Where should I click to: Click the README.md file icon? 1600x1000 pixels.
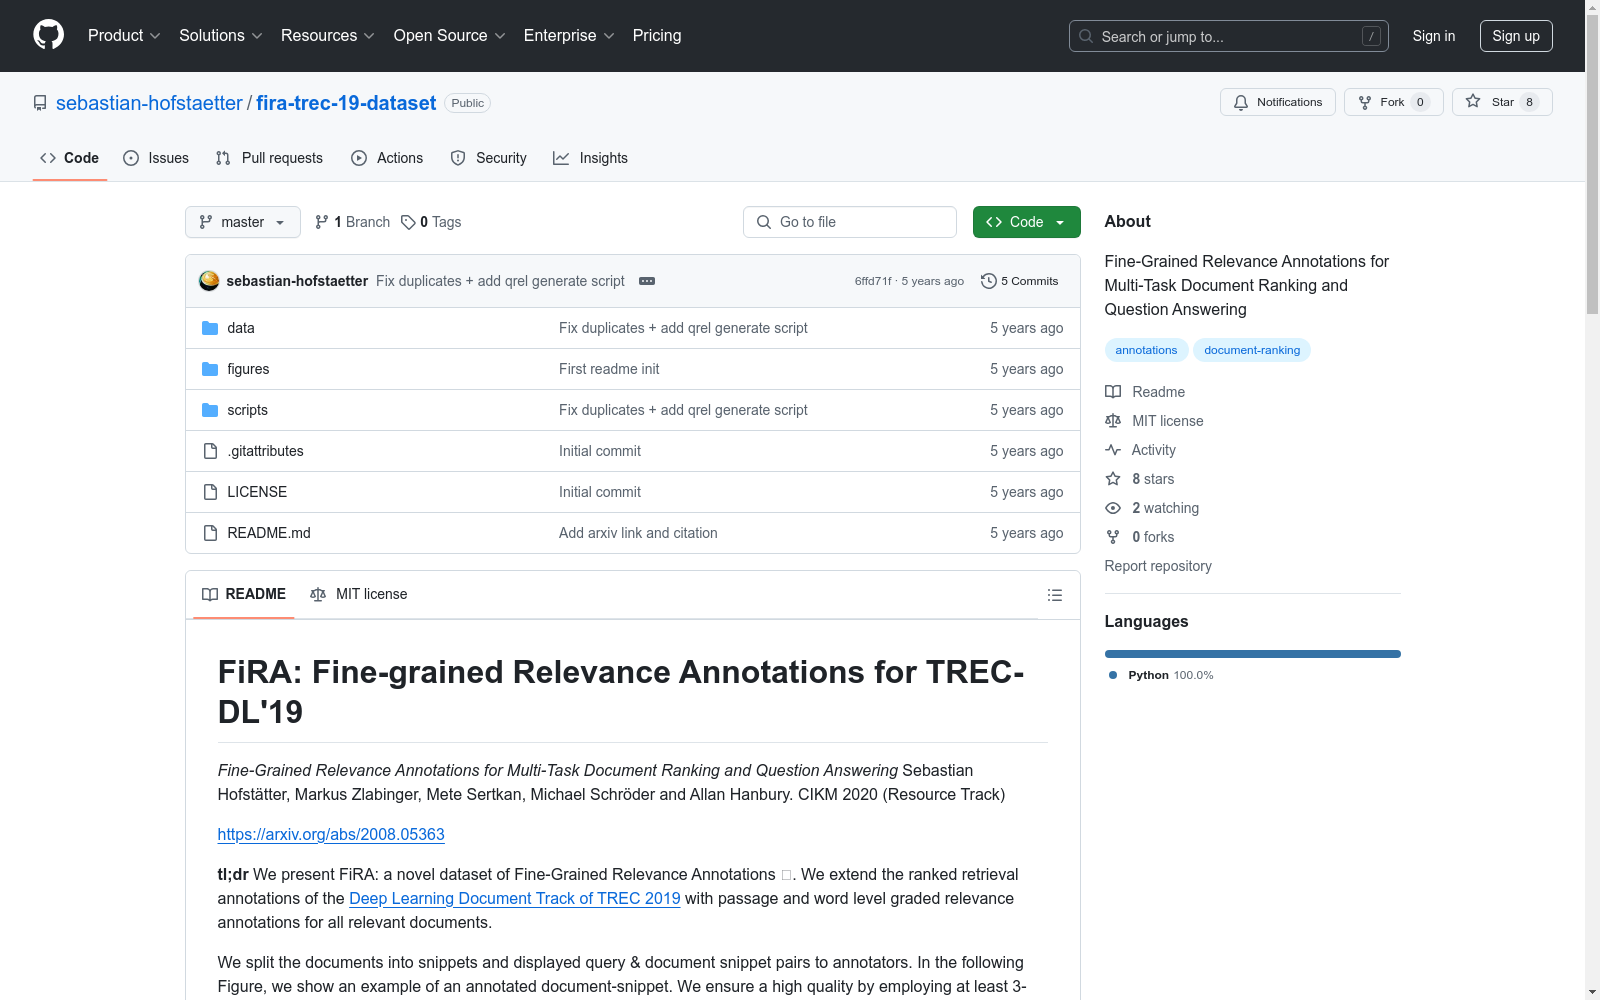tap(210, 533)
